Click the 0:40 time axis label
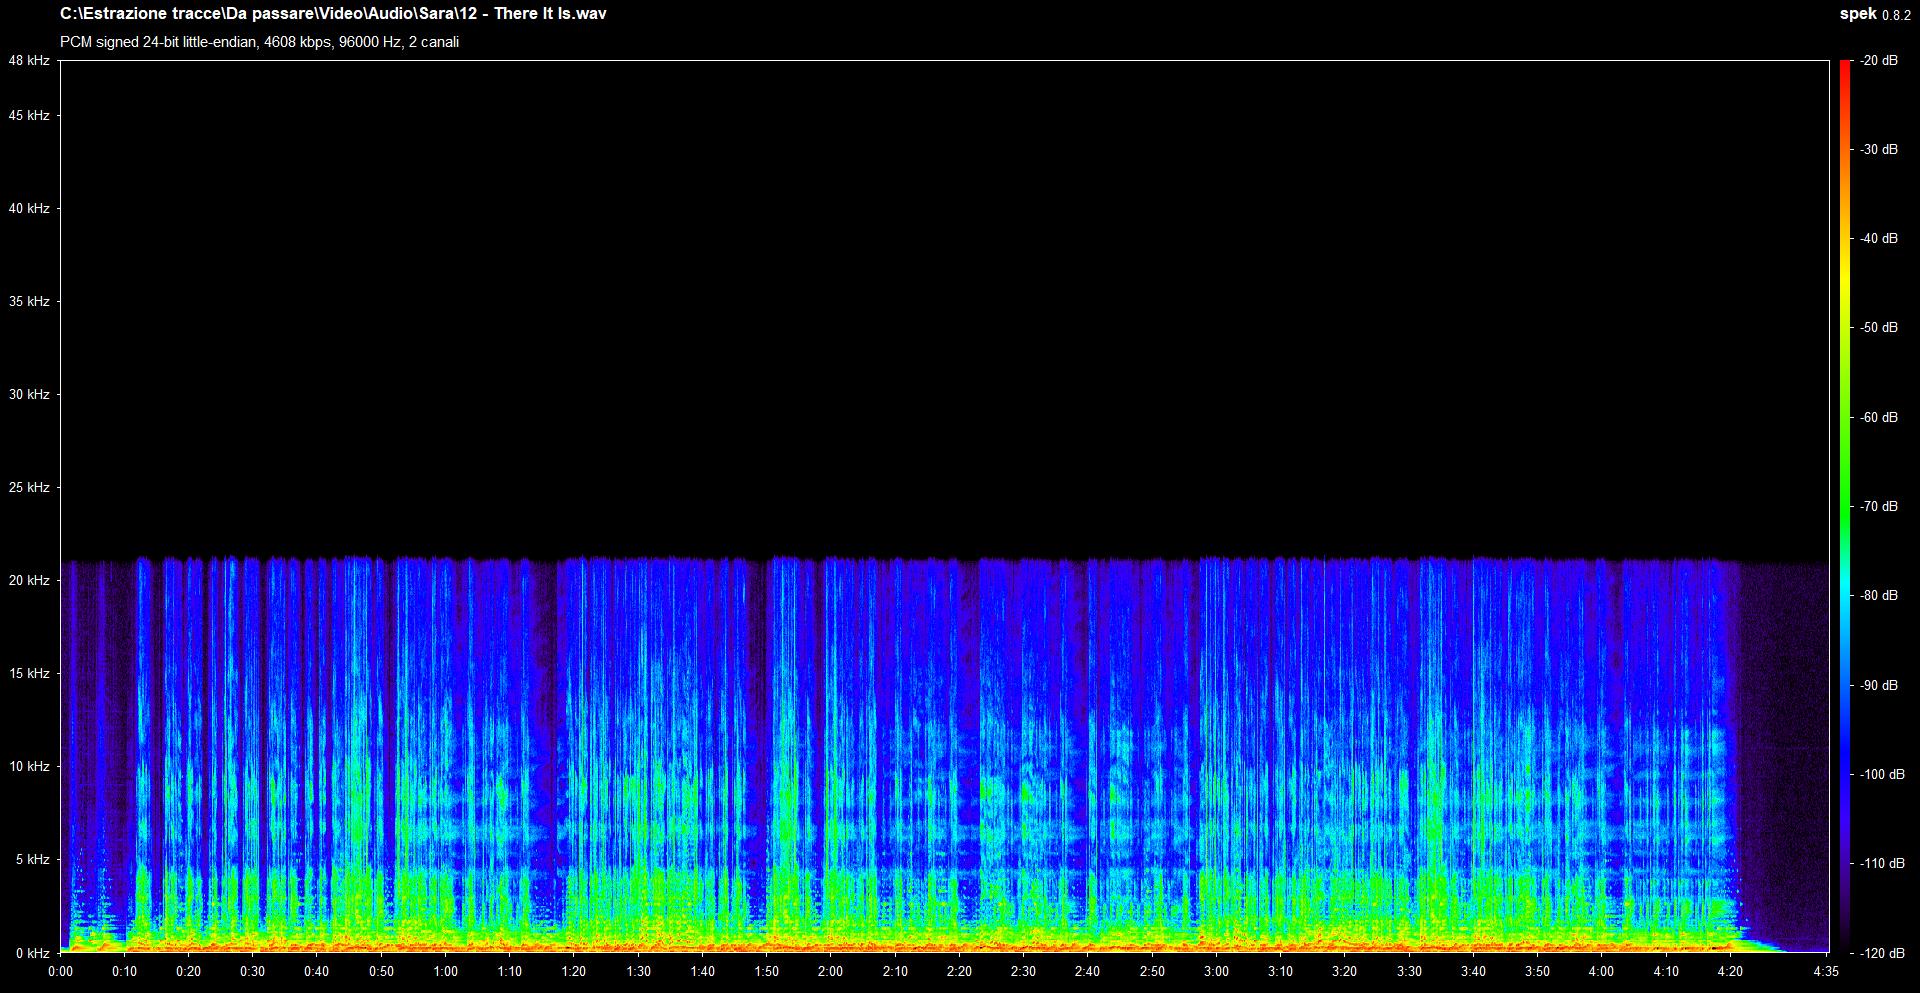This screenshot has width=1920, height=993. [x=317, y=972]
